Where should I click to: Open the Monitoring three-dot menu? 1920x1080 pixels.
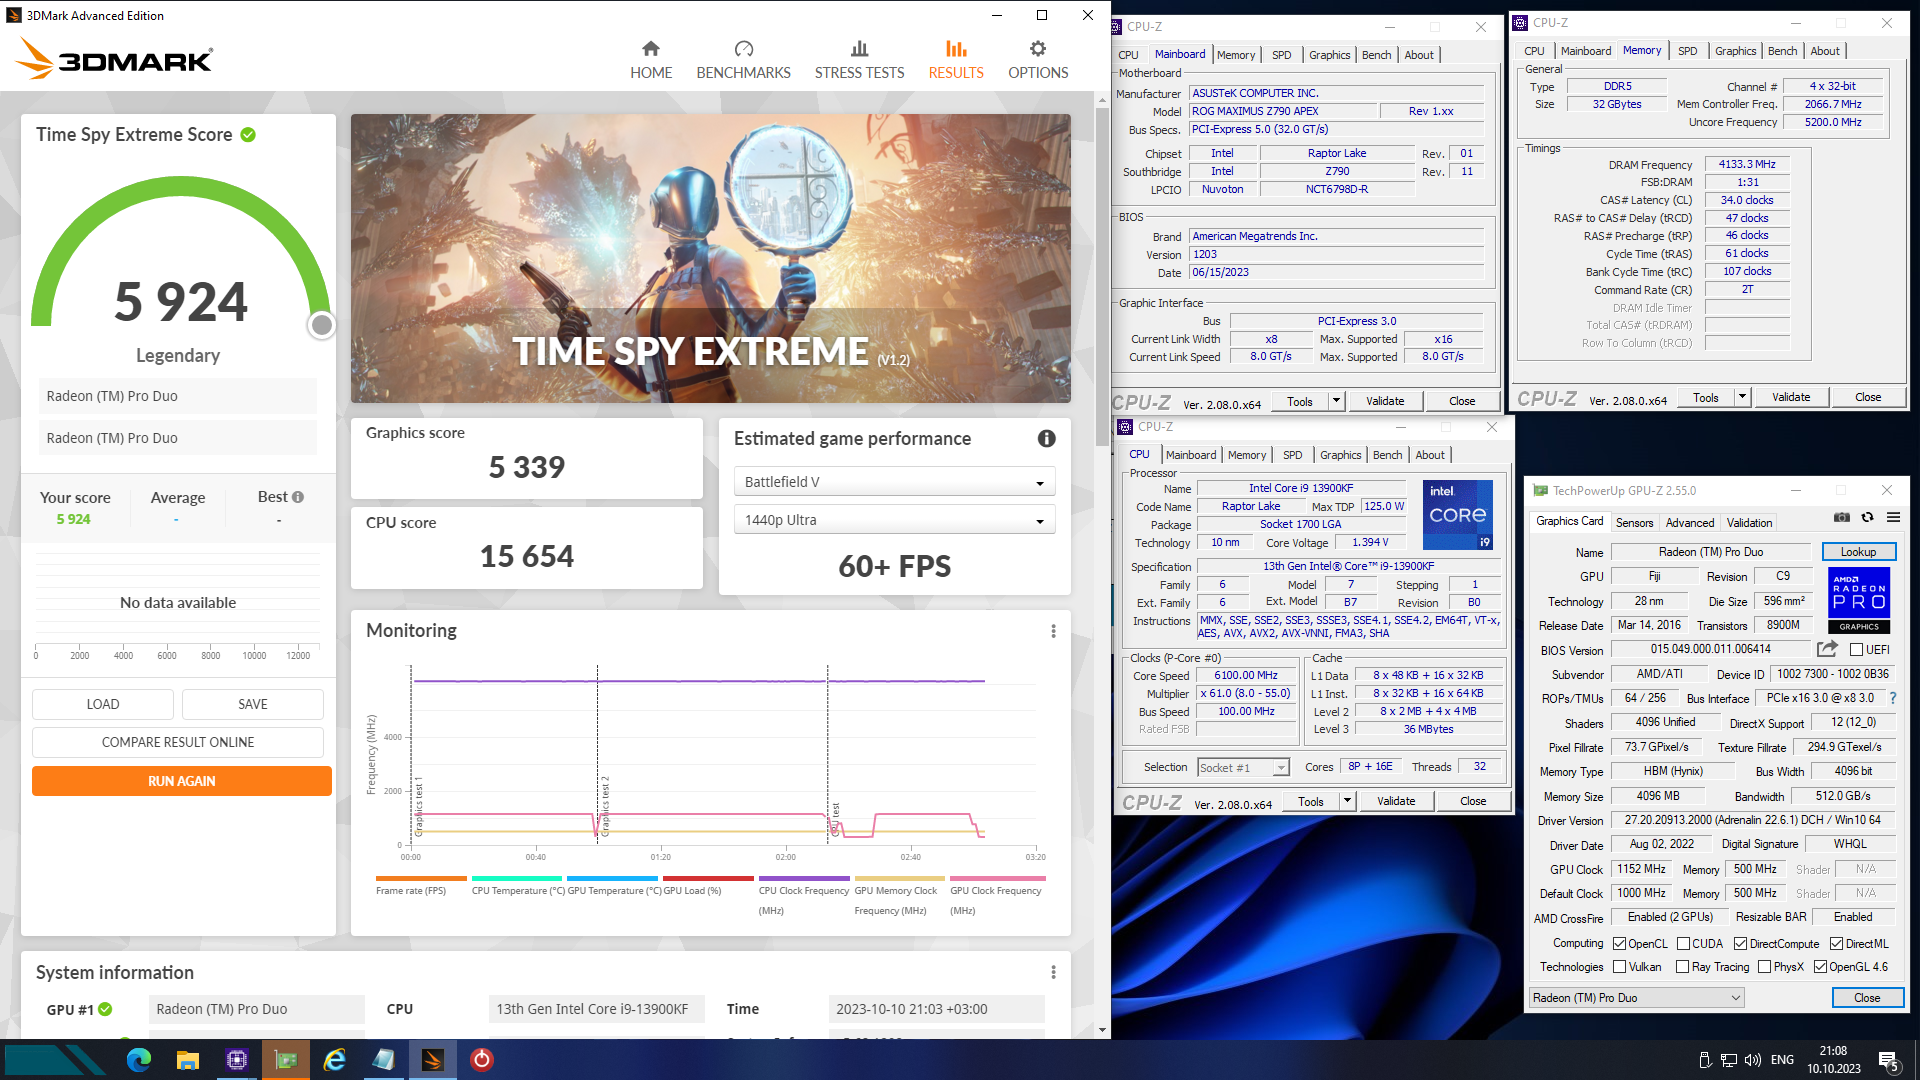(x=1053, y=631)
